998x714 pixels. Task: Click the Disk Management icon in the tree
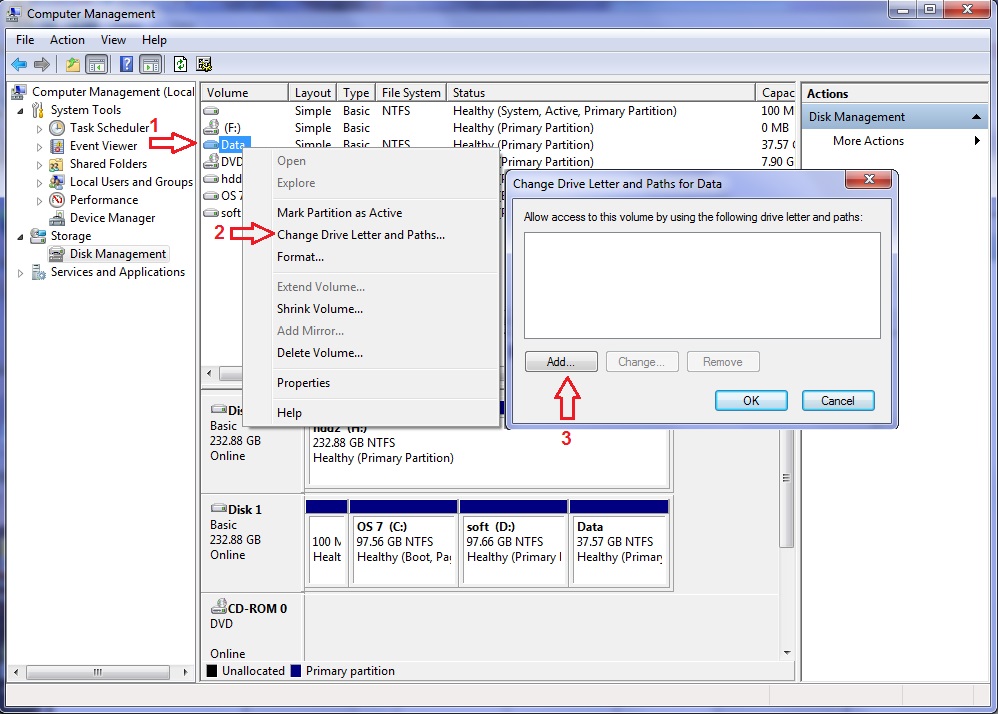coord(57,254)
